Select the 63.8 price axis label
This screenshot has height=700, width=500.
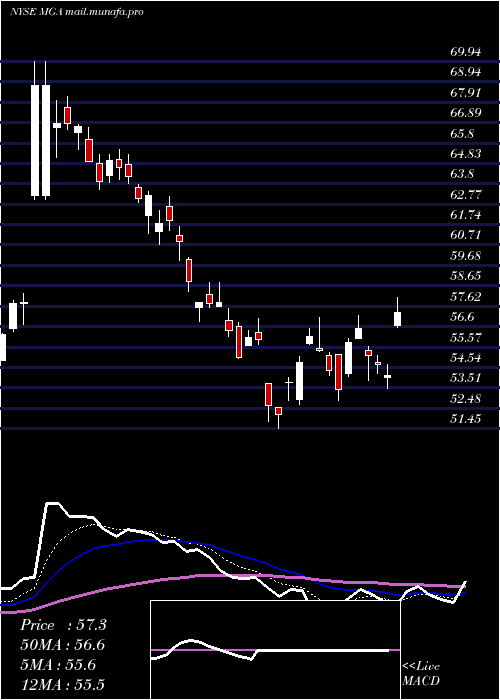tap(462, 174)
